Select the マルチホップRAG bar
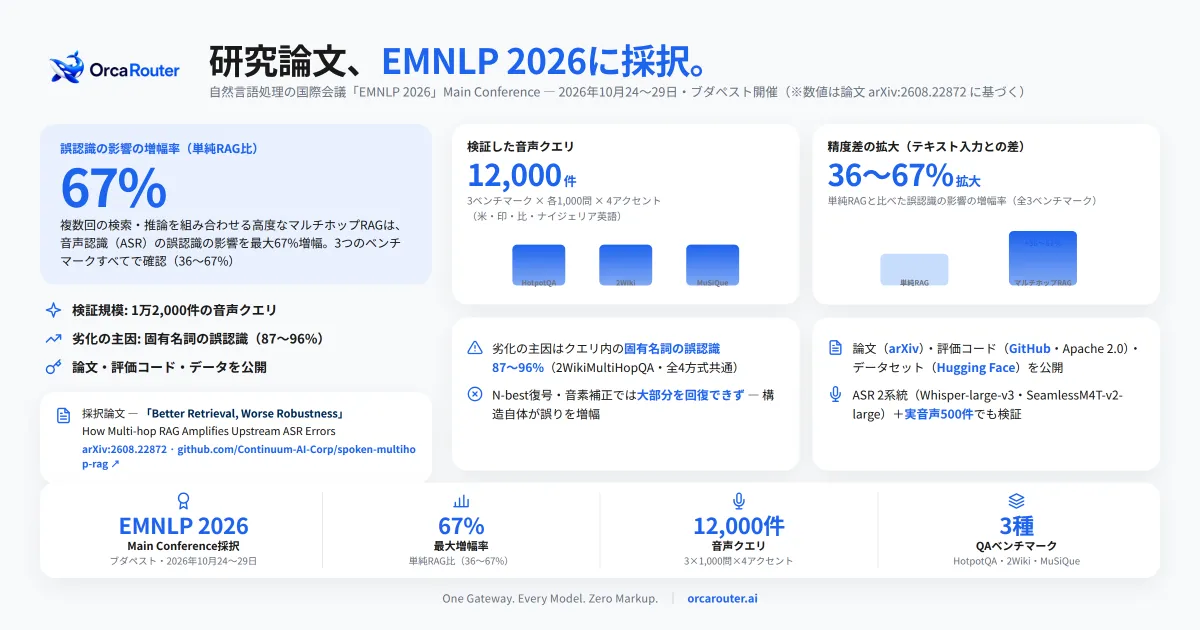Viewport: 1200px width, 630px height. pyautogui.click(x=1043, y=260)
